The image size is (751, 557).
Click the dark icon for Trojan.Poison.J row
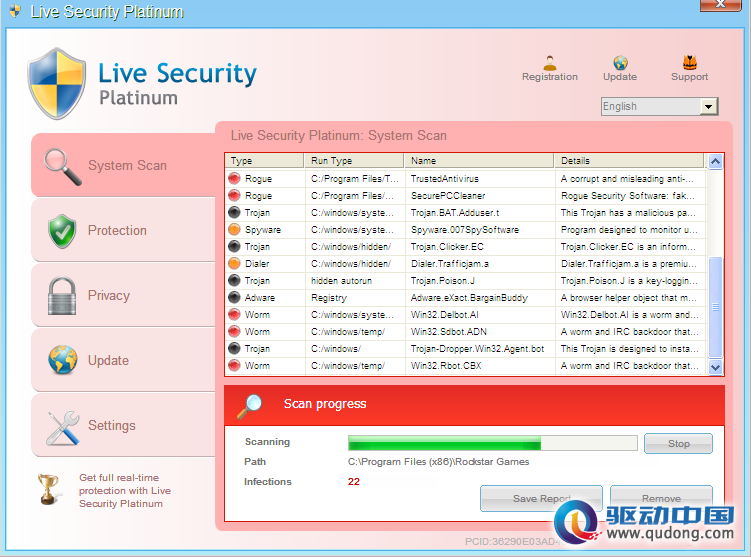coord(234,281)
